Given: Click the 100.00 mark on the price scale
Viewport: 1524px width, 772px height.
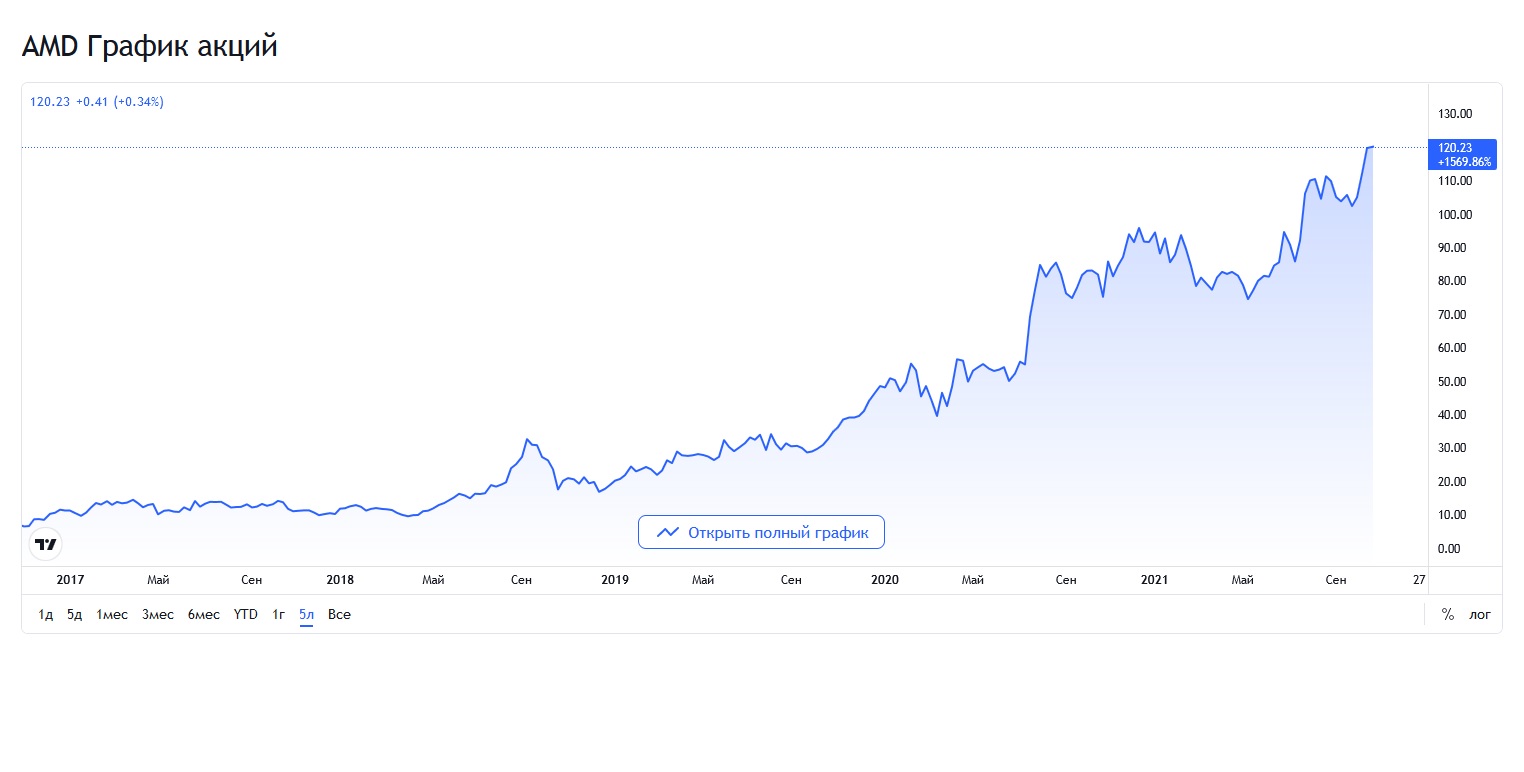Looking at the screenshot, I should 1453,214.
